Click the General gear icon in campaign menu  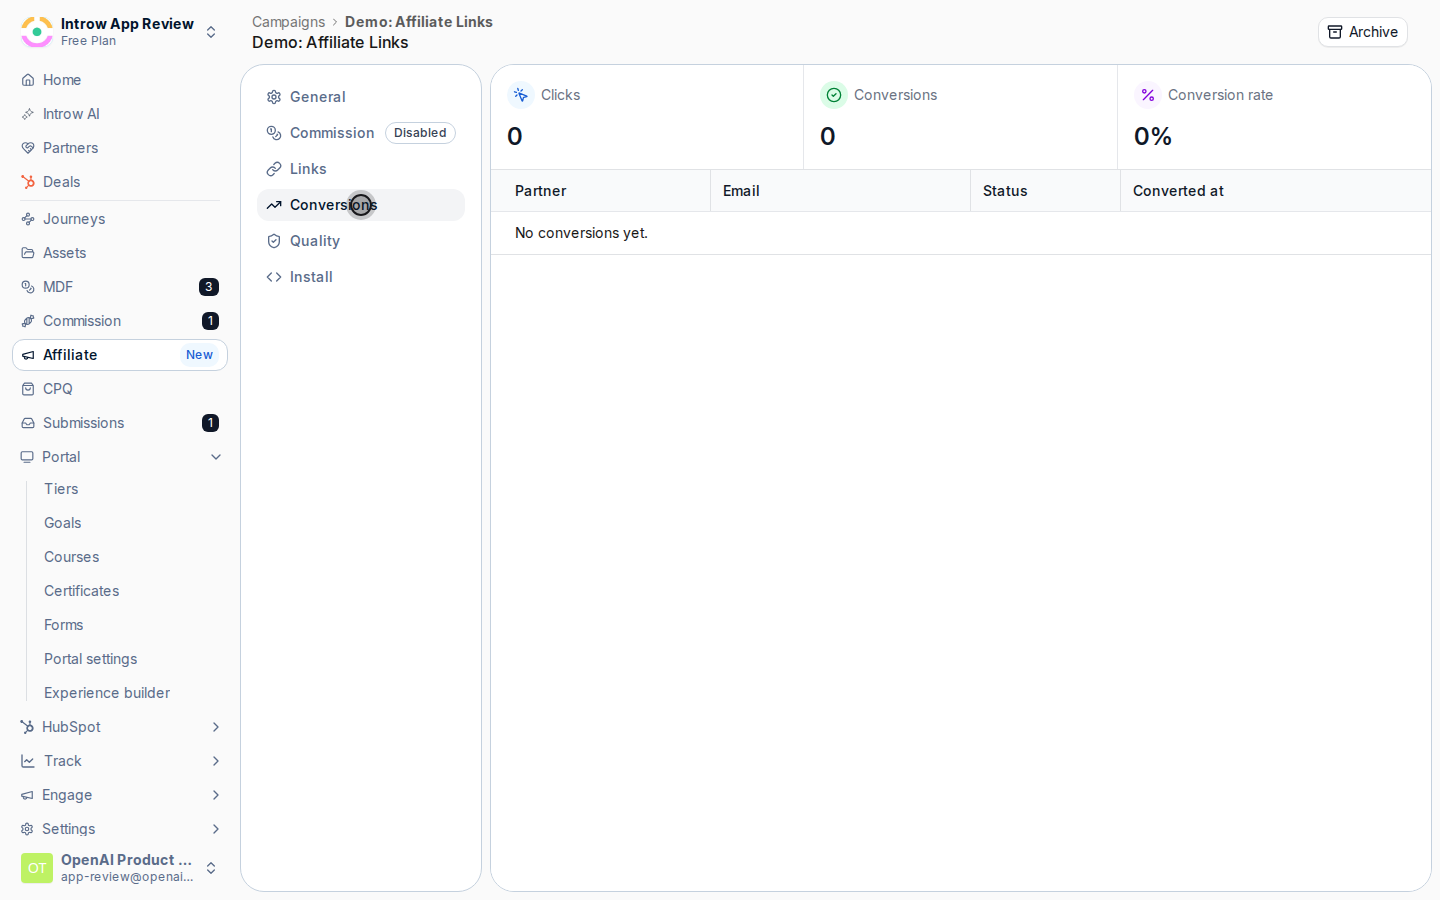(274, 97)
